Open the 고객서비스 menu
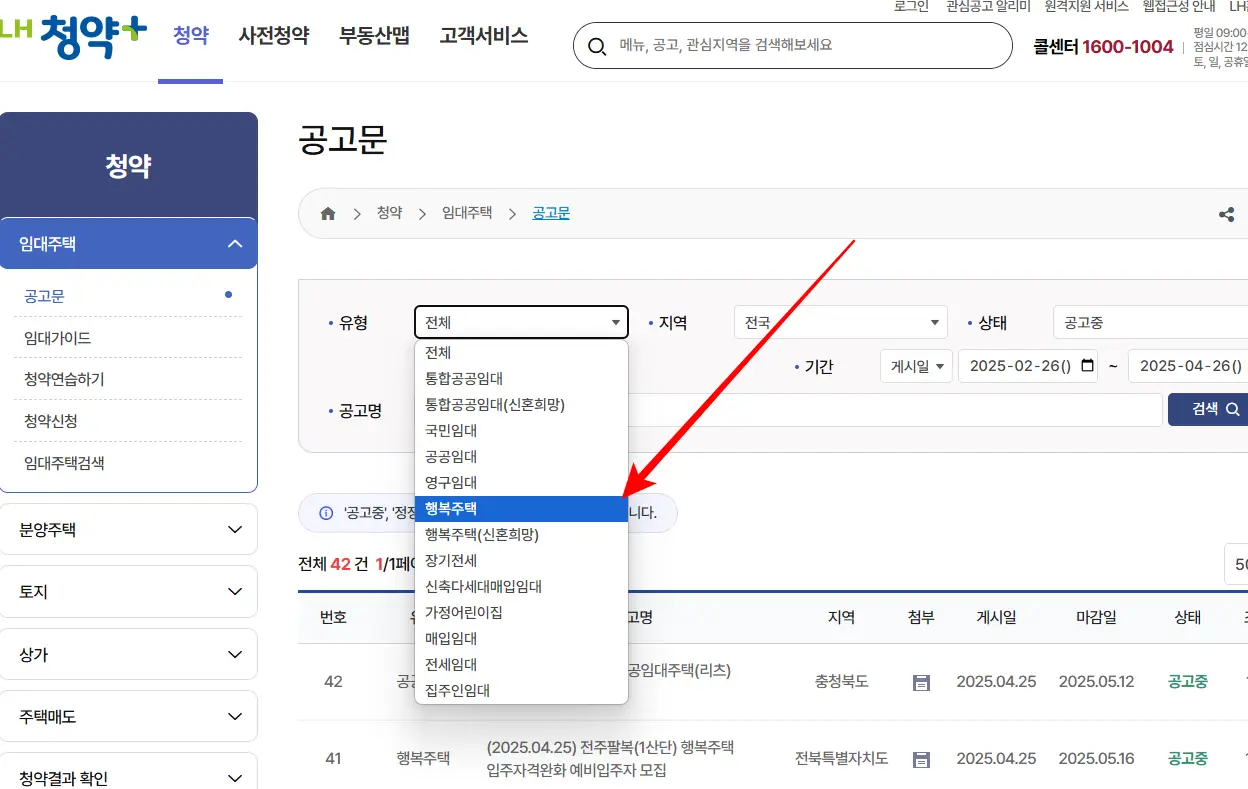Image resolution: width=1248 pixels, height=789 pixels. (483, 36)
